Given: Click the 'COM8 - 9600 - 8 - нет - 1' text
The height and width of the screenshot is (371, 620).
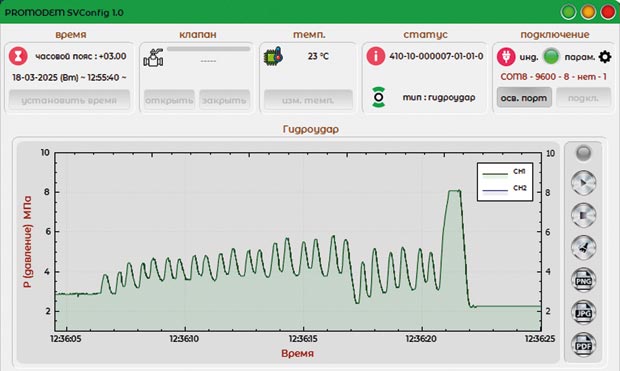Looking at the screenshot, I should (553, 77).
